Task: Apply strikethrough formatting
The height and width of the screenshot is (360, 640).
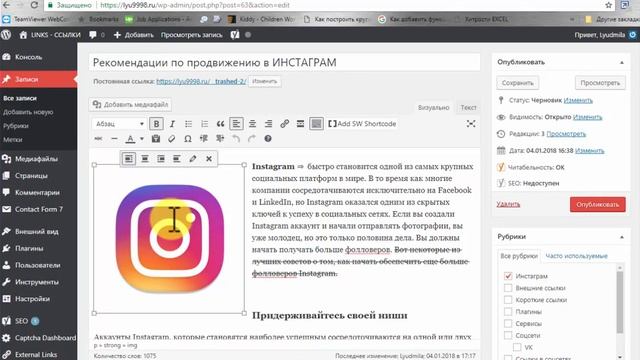Action: pos(98,139)
